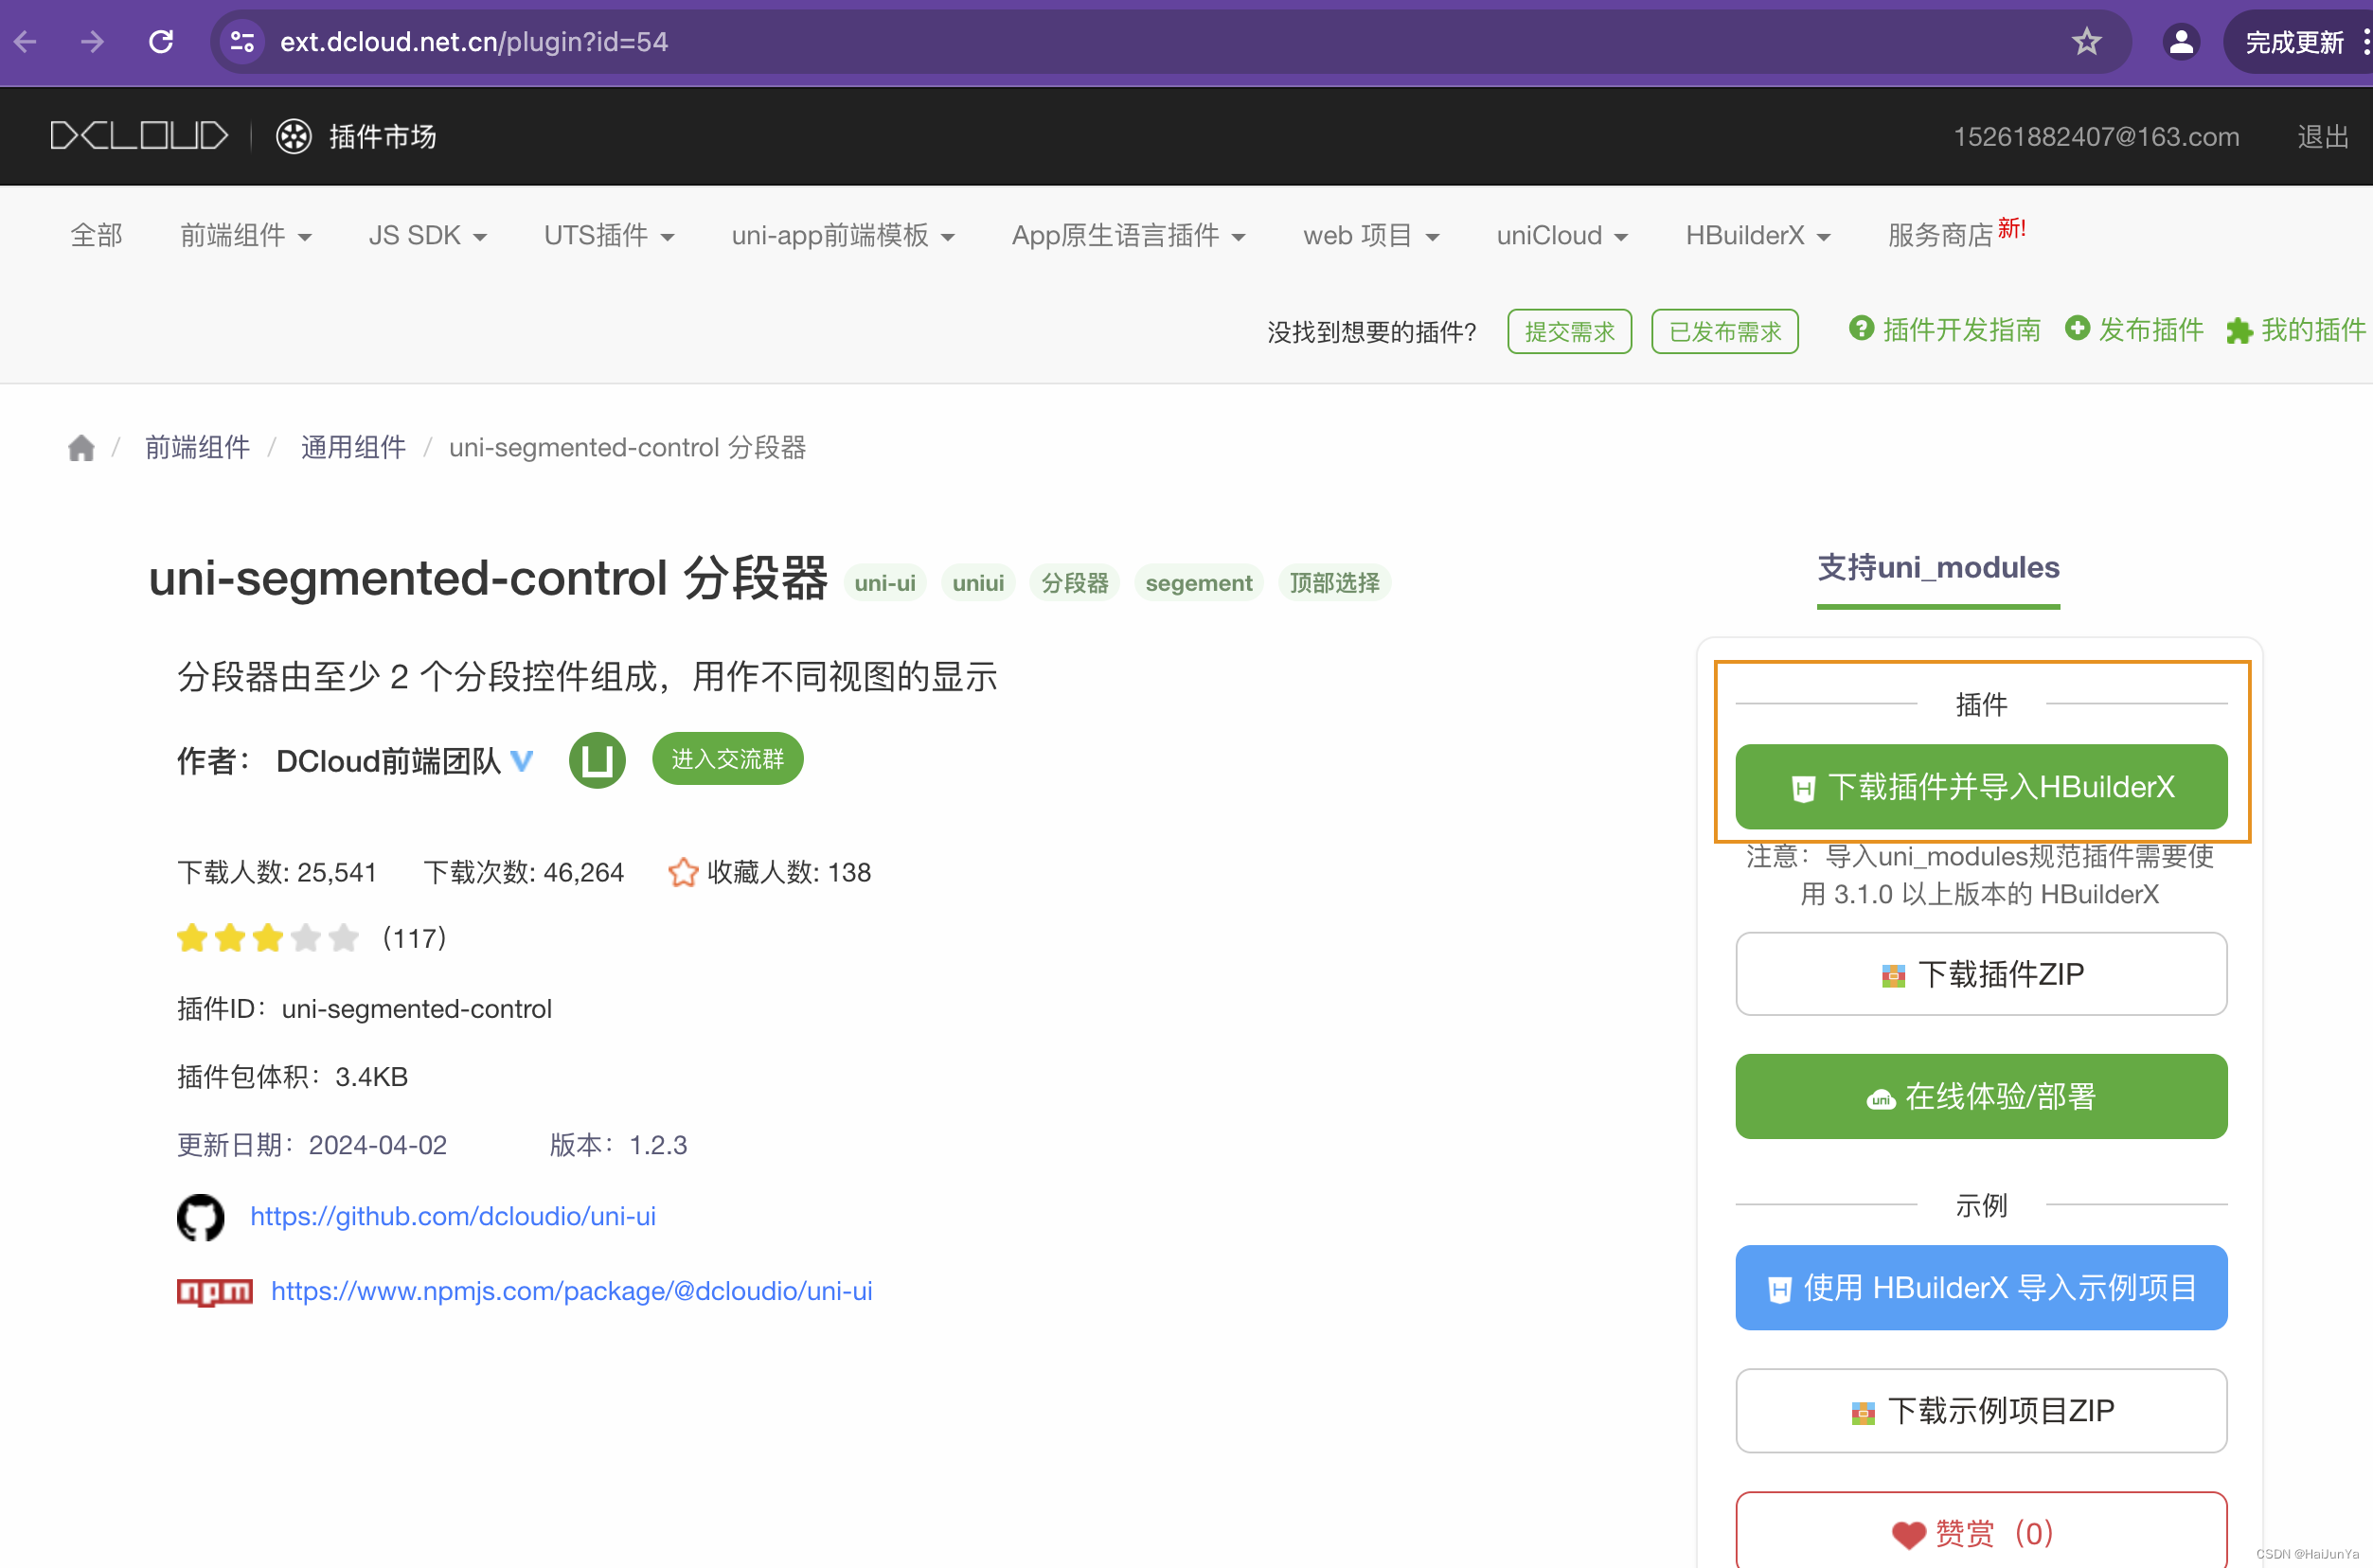Click 下载插件并导入HBuilderX button
2373x1568 pixels.
pyautogui.click(x=1981, y=787)
